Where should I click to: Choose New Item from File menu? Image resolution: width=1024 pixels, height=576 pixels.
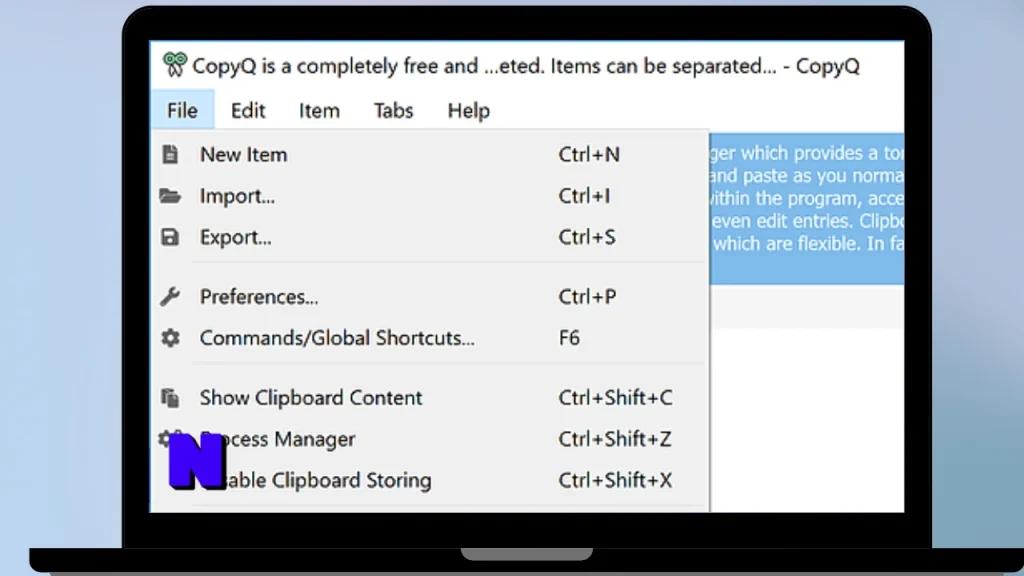pyautogui.click(x=430, y=155)
